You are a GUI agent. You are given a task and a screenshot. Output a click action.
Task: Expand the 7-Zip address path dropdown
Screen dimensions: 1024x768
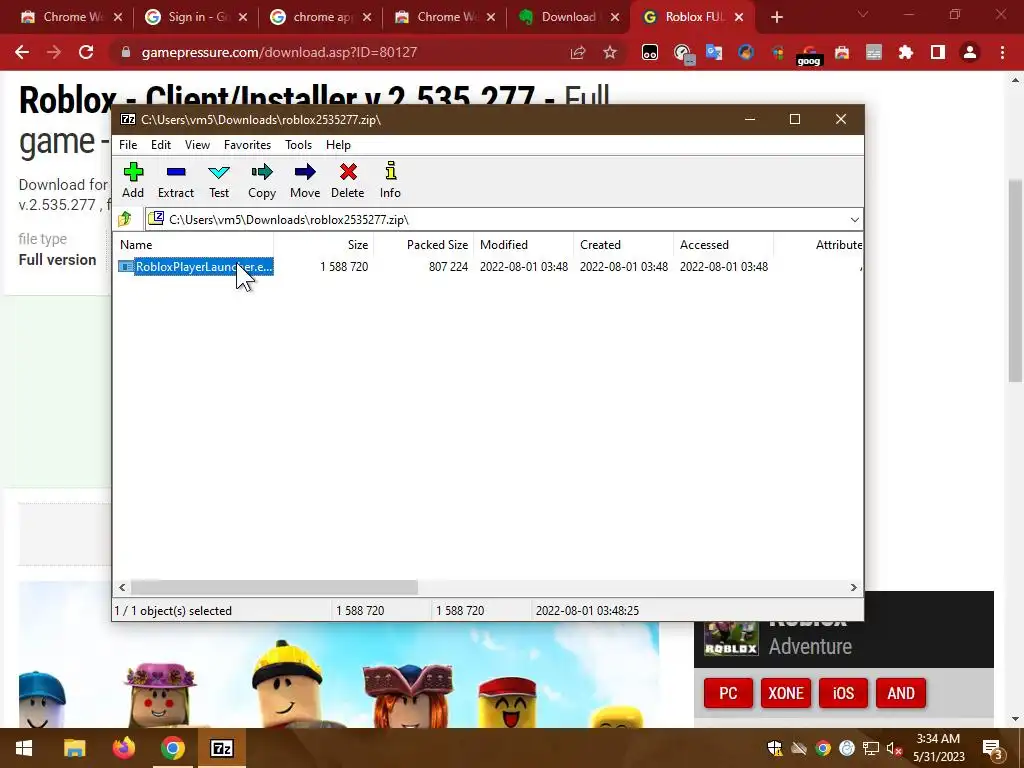[x=854, y=219]
